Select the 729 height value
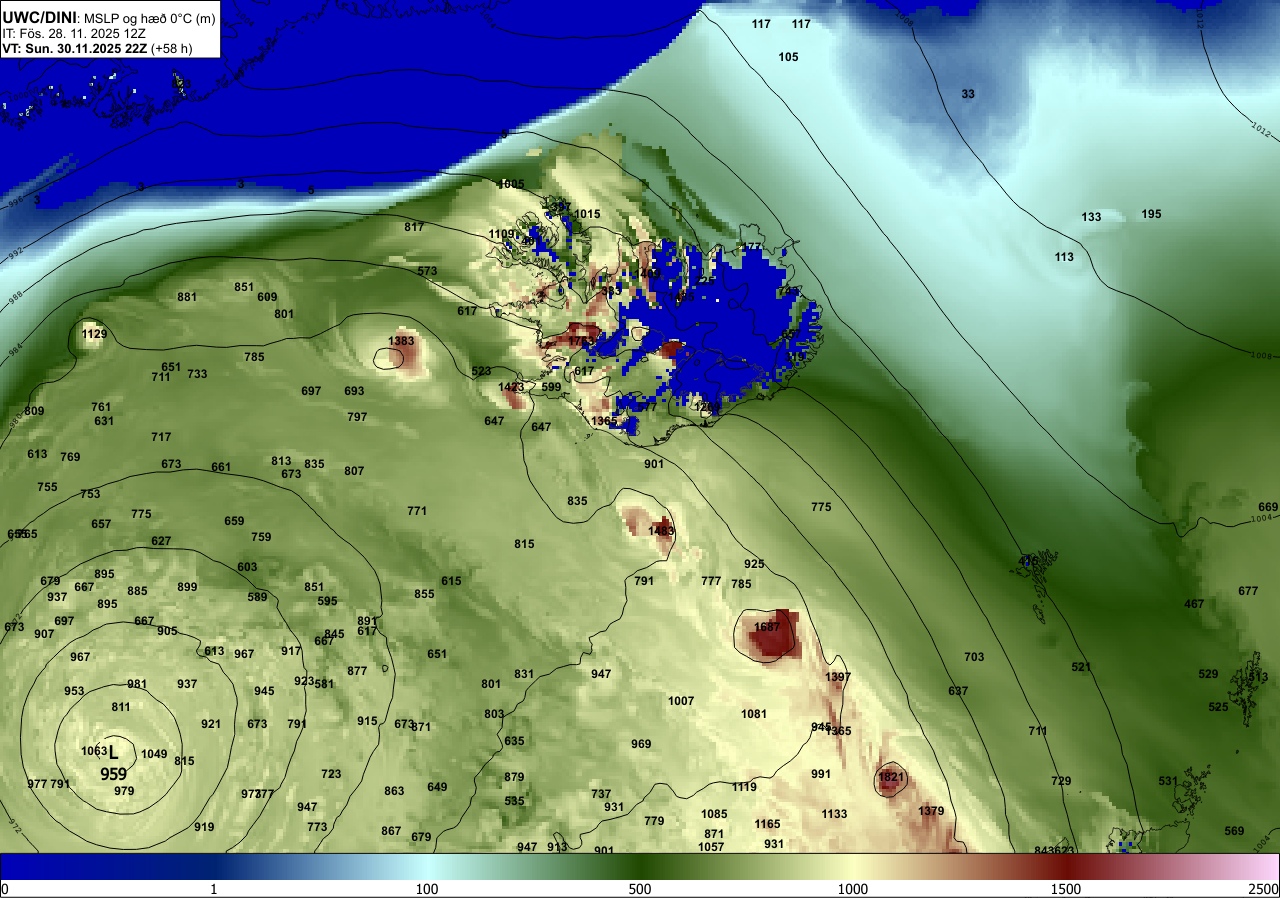This screenshot has width=1280, height=898. 1061,781
